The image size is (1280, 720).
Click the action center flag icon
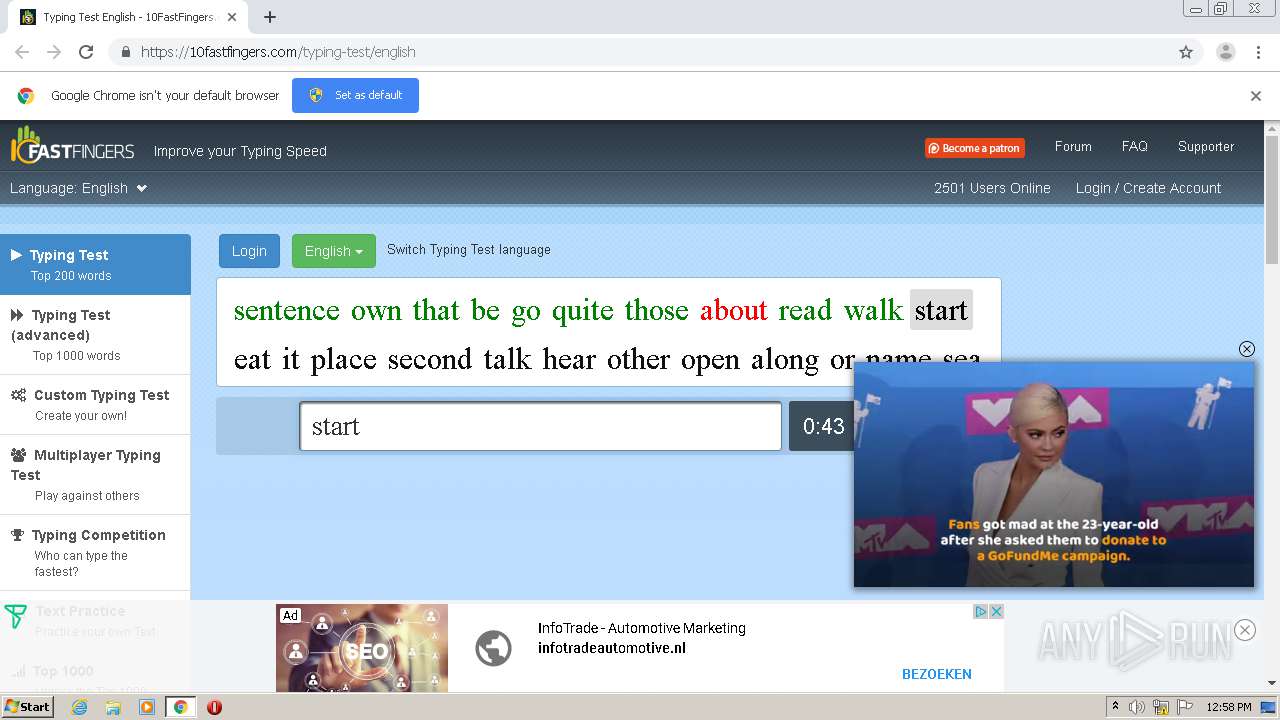[1185, 707]
